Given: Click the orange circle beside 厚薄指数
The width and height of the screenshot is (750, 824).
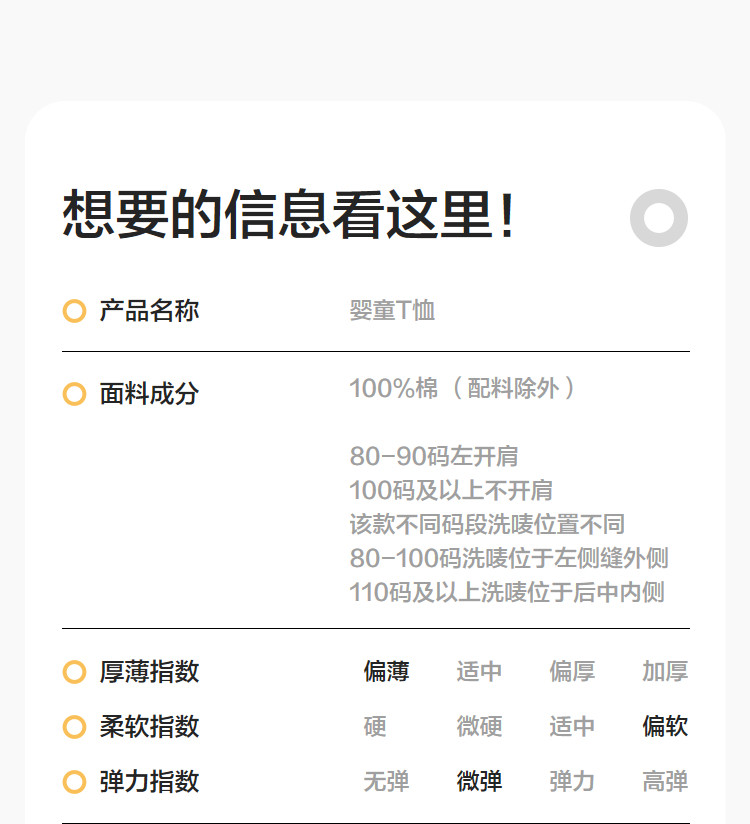Looking at the screenshot, I should pyautogui.click(x=74, y=672).
